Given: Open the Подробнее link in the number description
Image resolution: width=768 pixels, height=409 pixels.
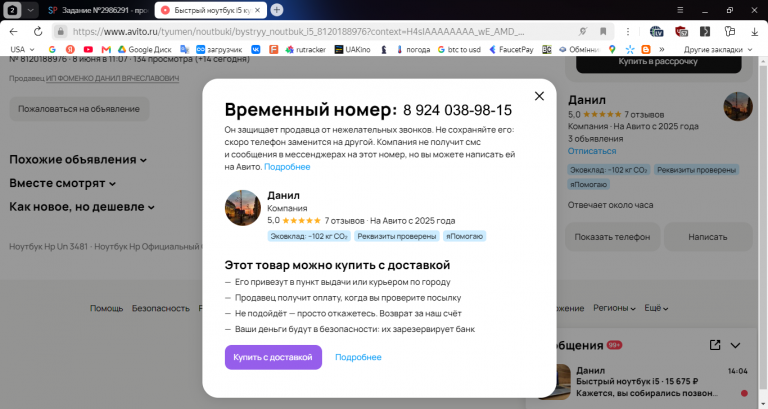Looking at the screenshot, I should [287, 167].
